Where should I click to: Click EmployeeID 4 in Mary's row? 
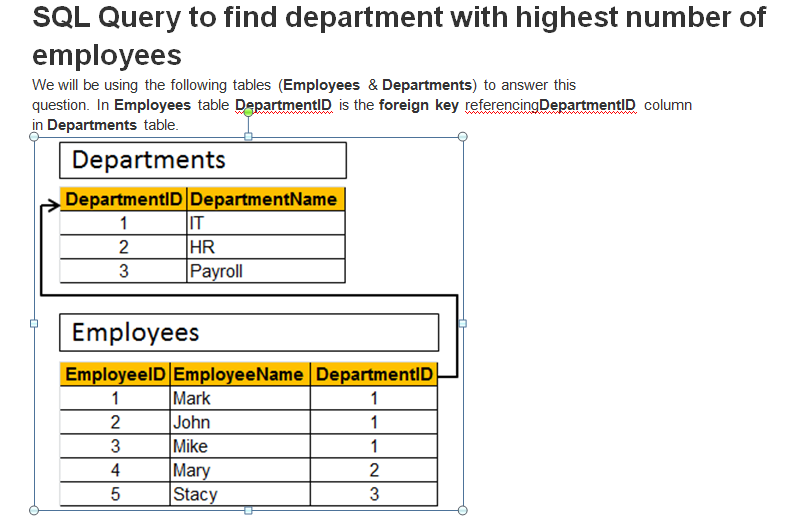point(115,470)
